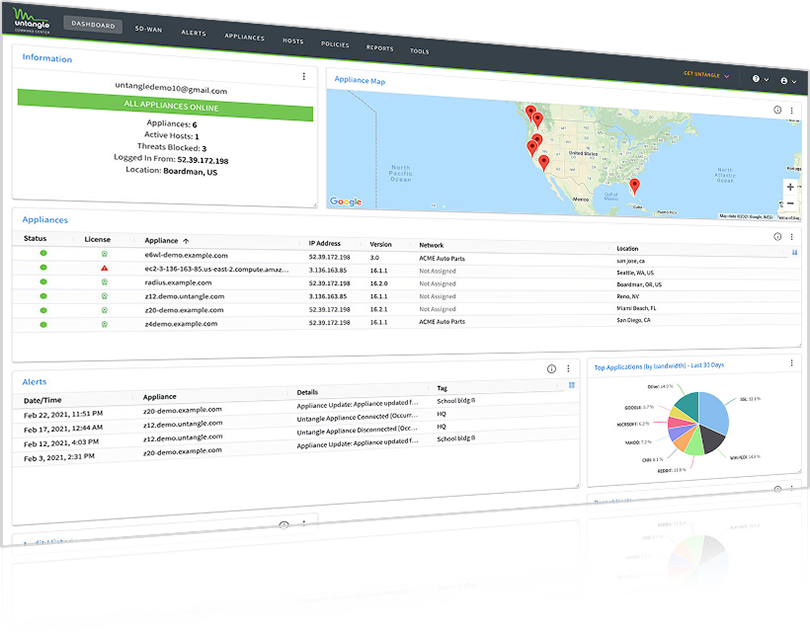Open the Appliances panel kebab menu
The width and height of the screenshot is (810, 634).
point(791,237)
